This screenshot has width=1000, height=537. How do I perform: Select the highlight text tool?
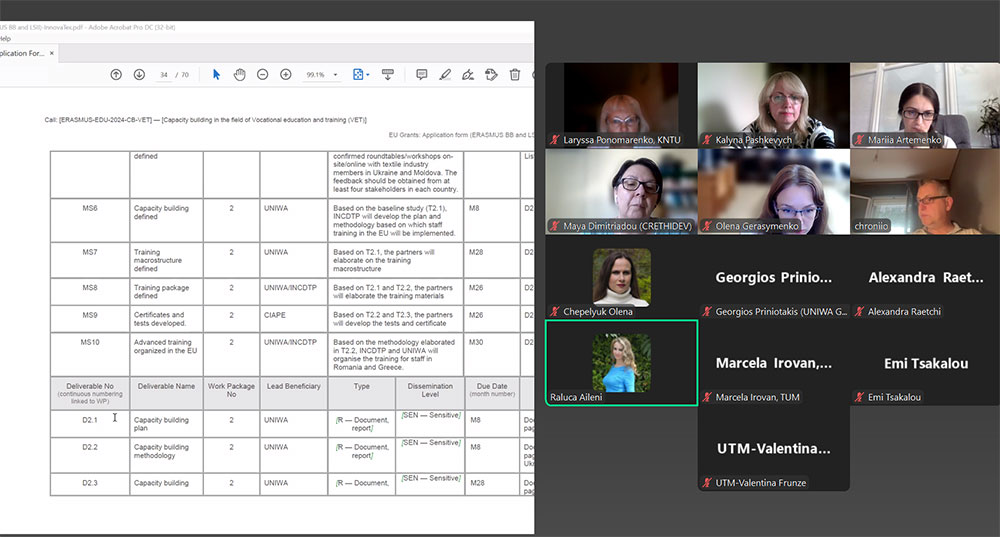[x=445, y=75]
